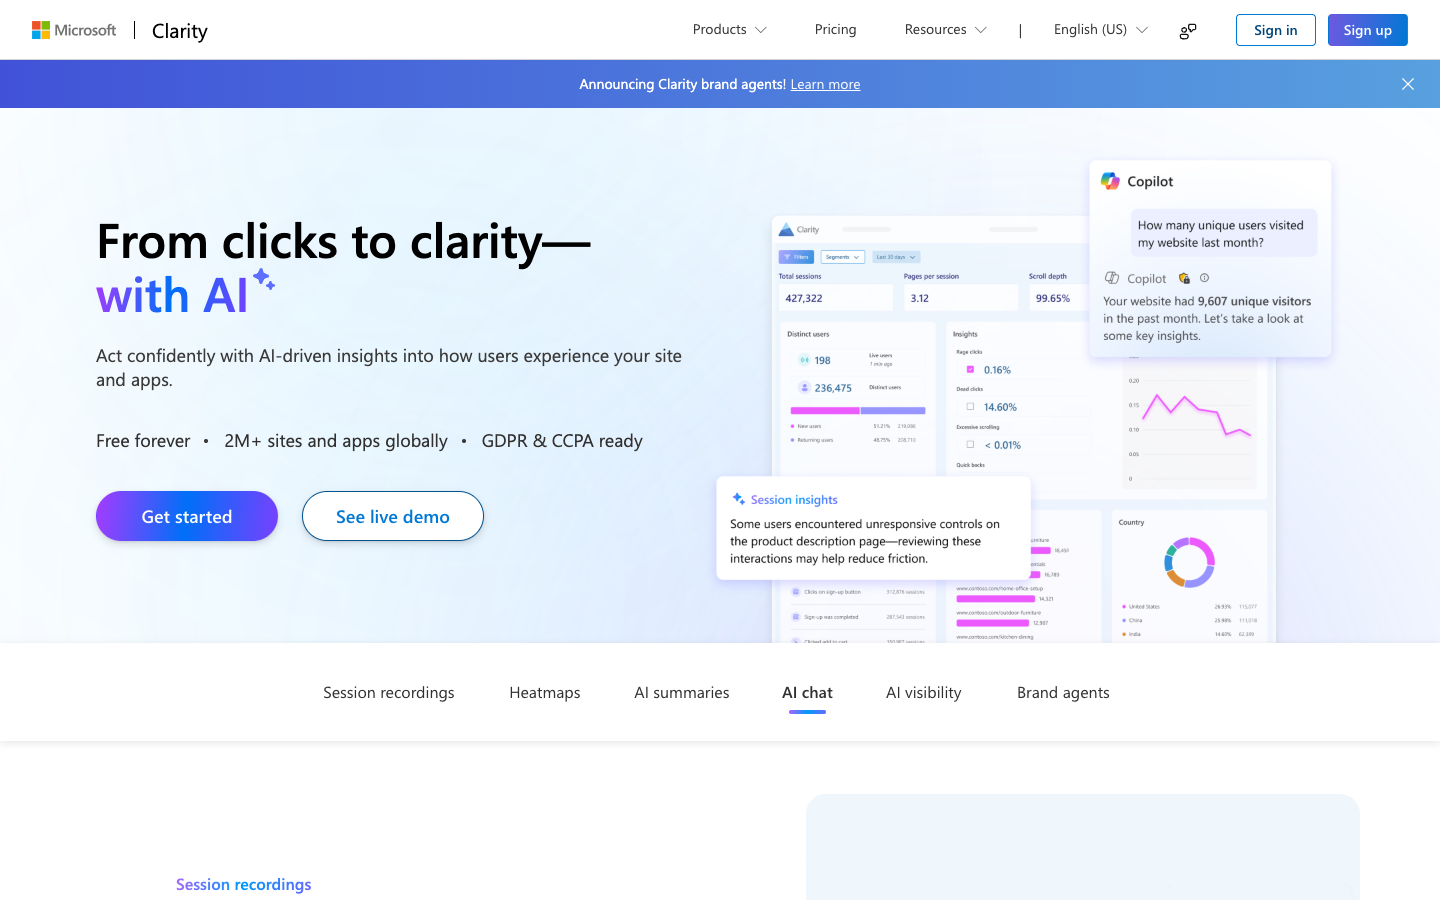1440x900 pixels.
Task: Click the user icon beside 236,475
Action: tap(804, 387)
